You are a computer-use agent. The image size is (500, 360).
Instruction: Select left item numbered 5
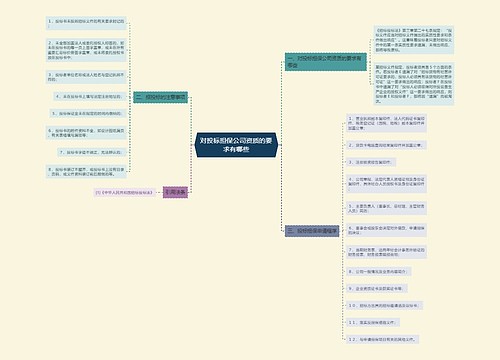click(x=88, y=113)
